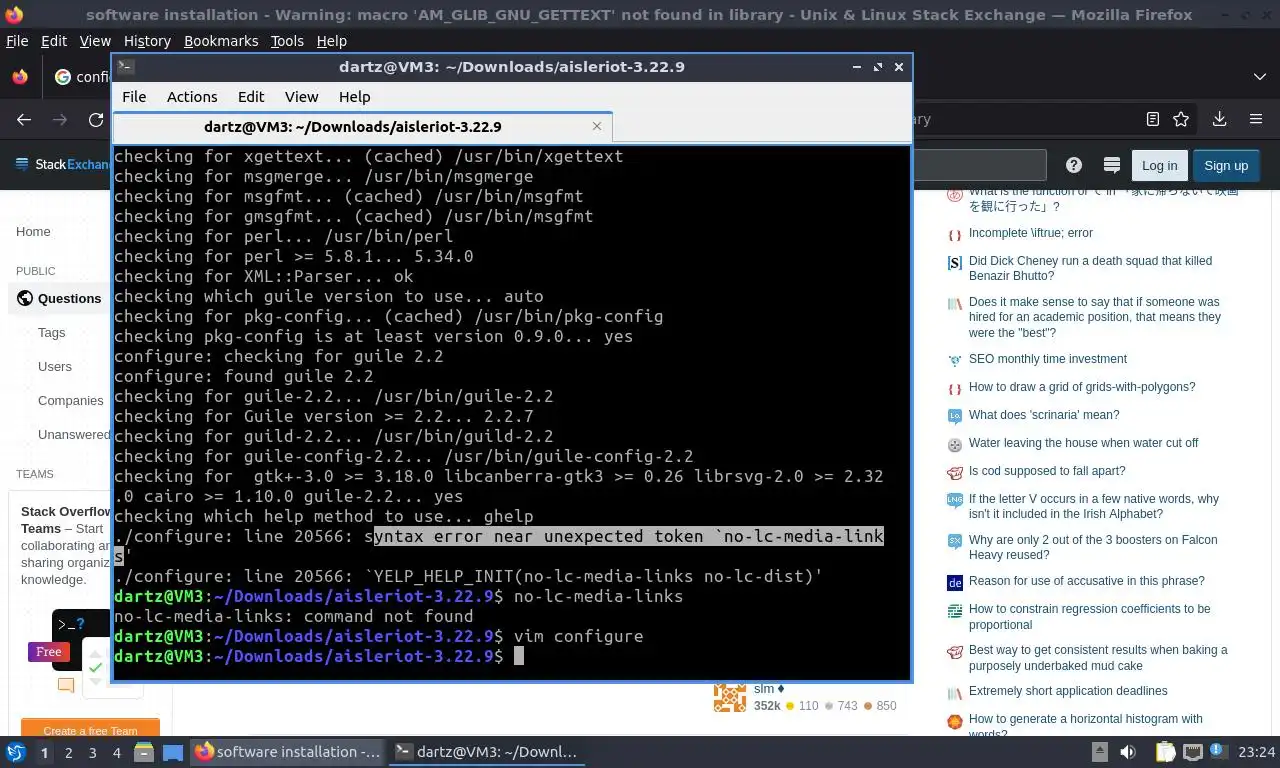Click the show desktop taskbar icon
Viewport: 1280px width, 768px height.
(172, 752)
